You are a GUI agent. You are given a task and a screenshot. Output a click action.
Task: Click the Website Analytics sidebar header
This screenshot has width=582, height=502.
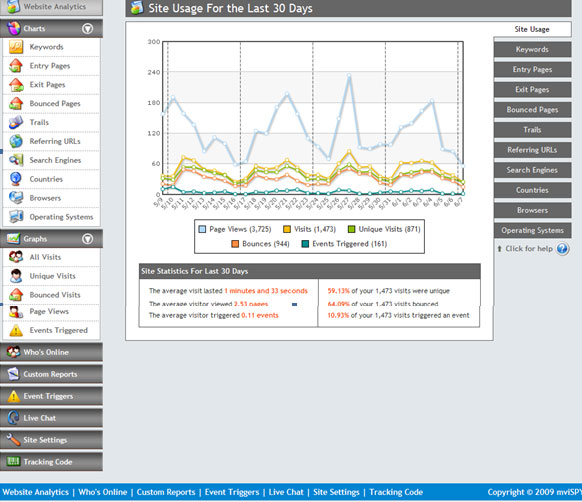pyautogui.click(x=51, y=7)
